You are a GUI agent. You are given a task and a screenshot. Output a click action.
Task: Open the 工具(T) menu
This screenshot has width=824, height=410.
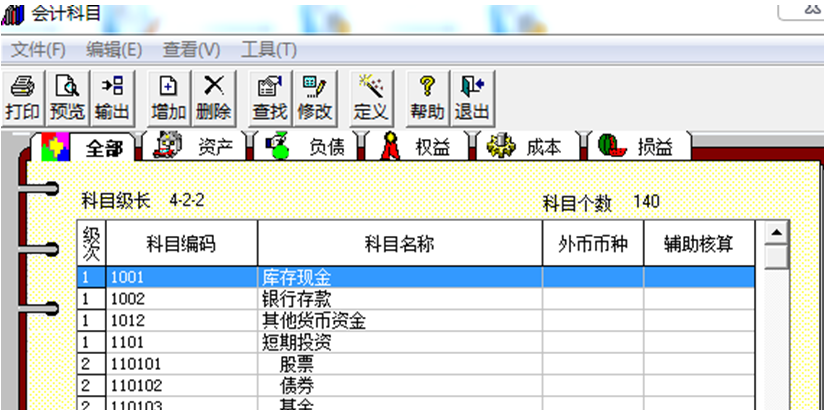269,50
